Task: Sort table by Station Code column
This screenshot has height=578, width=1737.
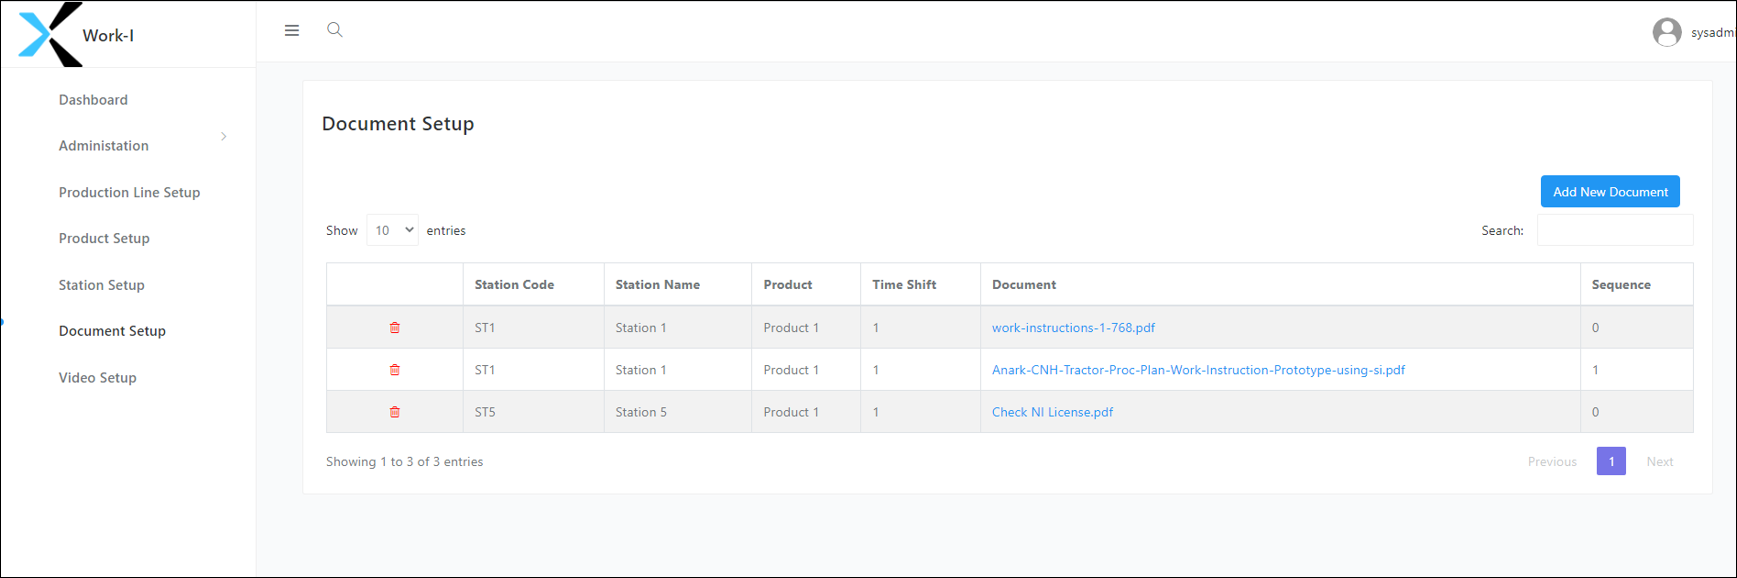Action: point(514,285)
